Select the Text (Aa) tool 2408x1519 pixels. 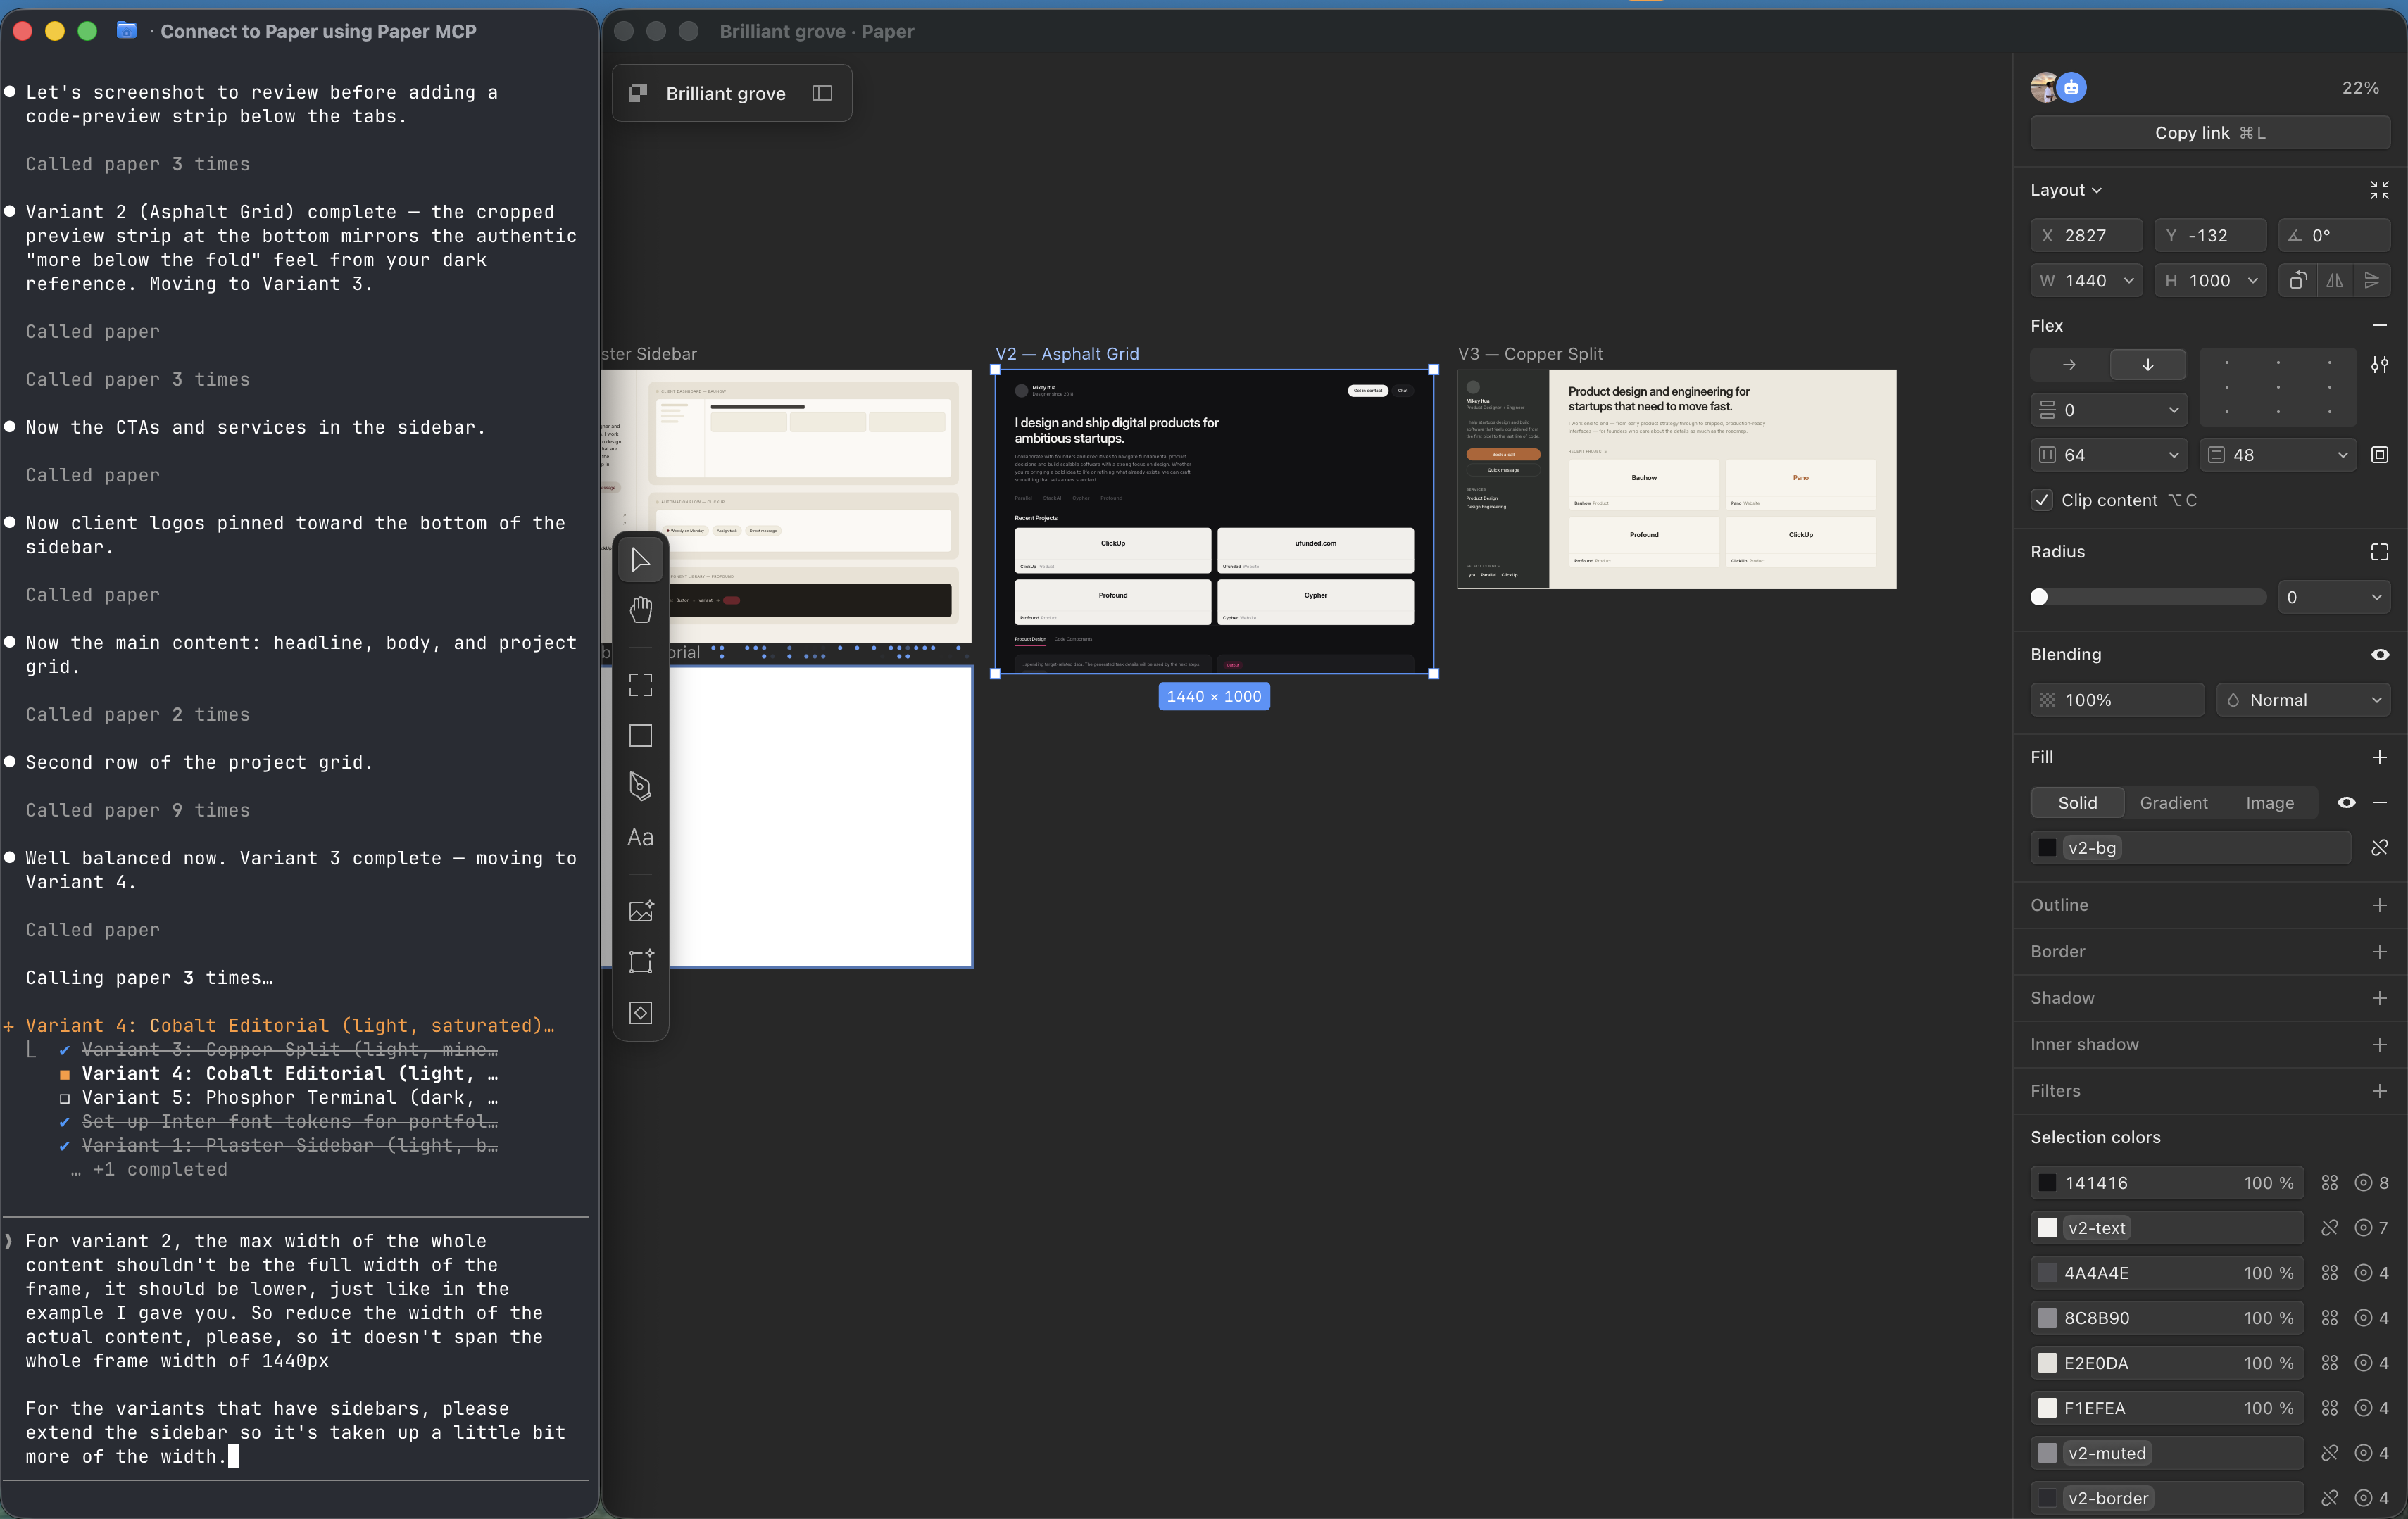click(640, 837)
